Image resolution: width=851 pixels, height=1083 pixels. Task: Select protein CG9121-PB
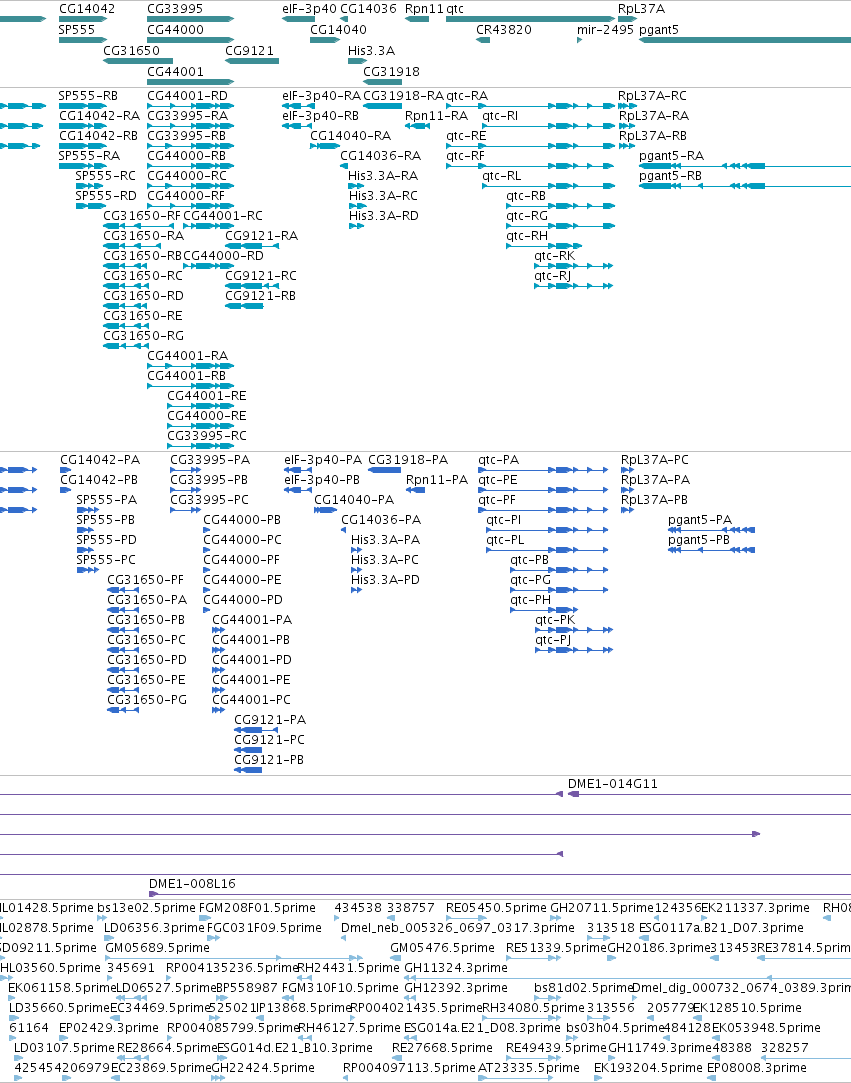pyautogui.click(x=269, y=760)
